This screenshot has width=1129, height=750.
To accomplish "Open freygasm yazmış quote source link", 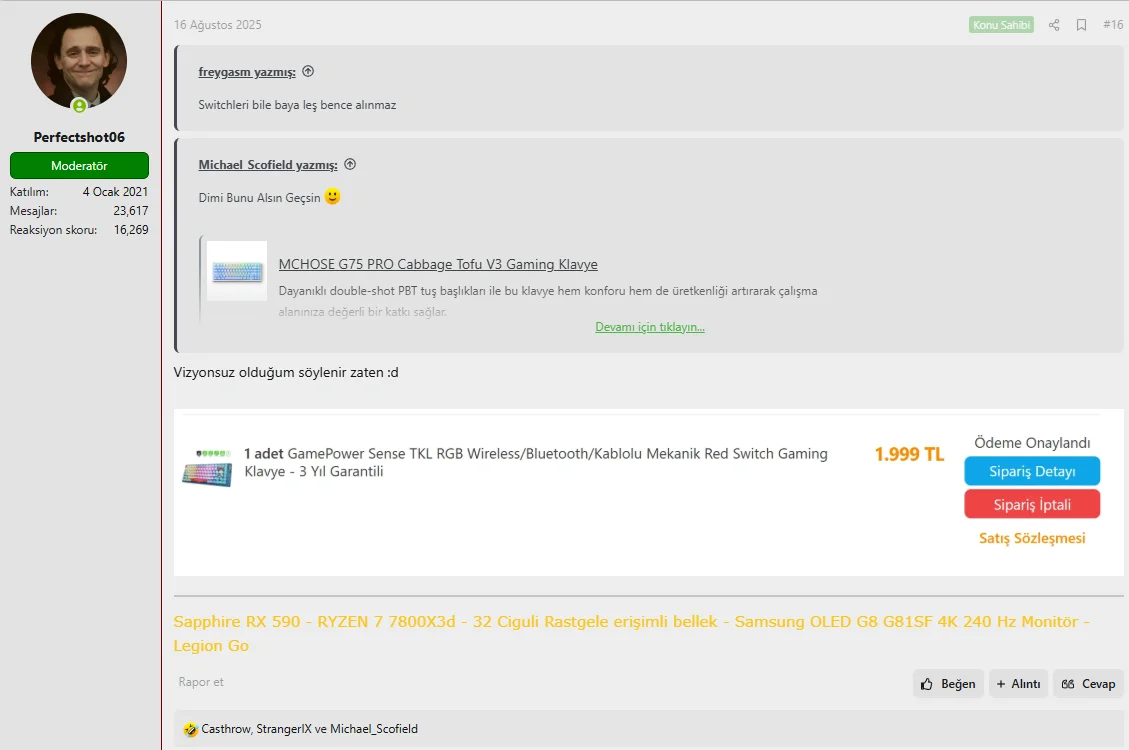I will (x=247, y=72).
